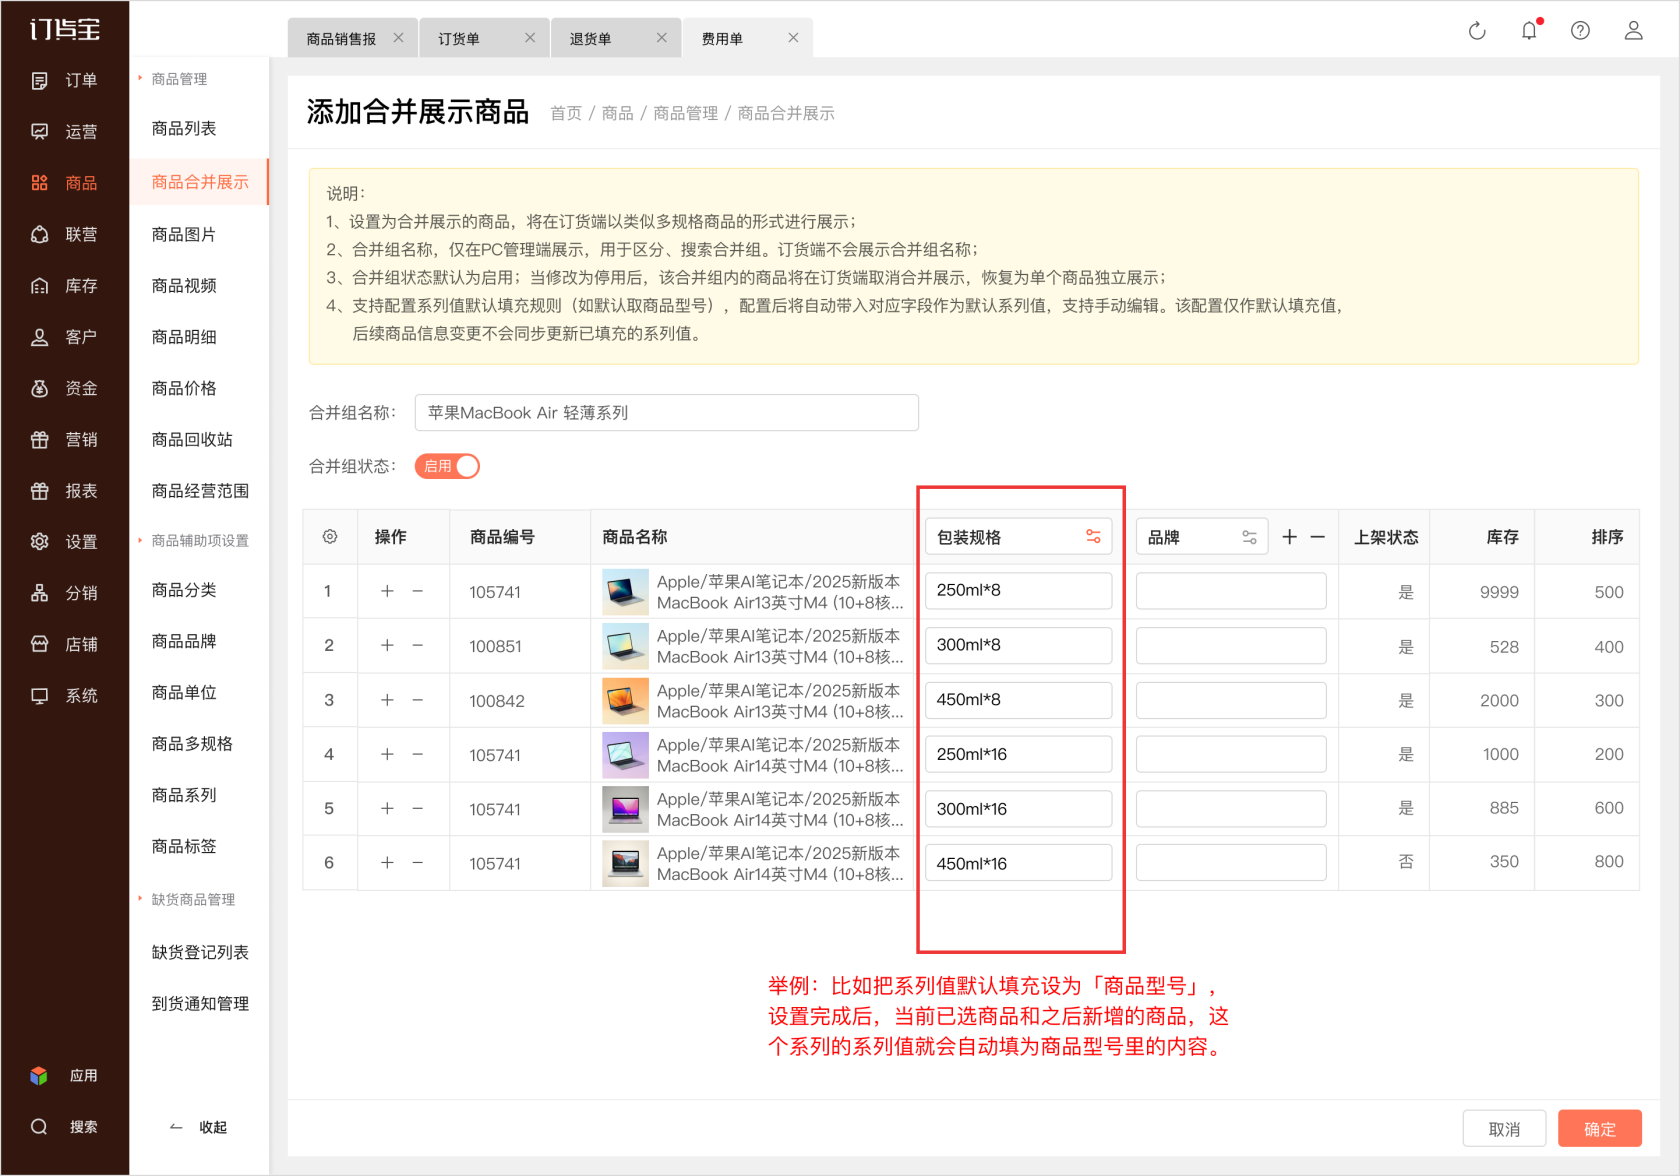Image resolution: width=1680 pixels, height=1176 pixels.
Task: Open 缺货登记列表 menu item
Action: (200, 953)
